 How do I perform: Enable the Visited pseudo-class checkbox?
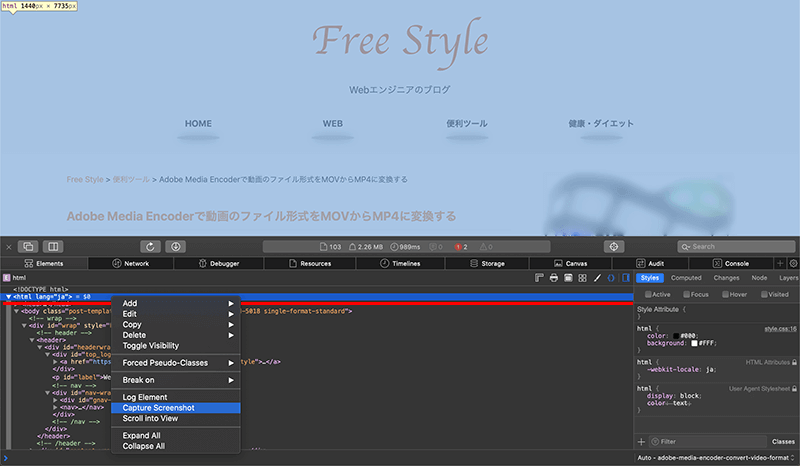coord(764,295)
